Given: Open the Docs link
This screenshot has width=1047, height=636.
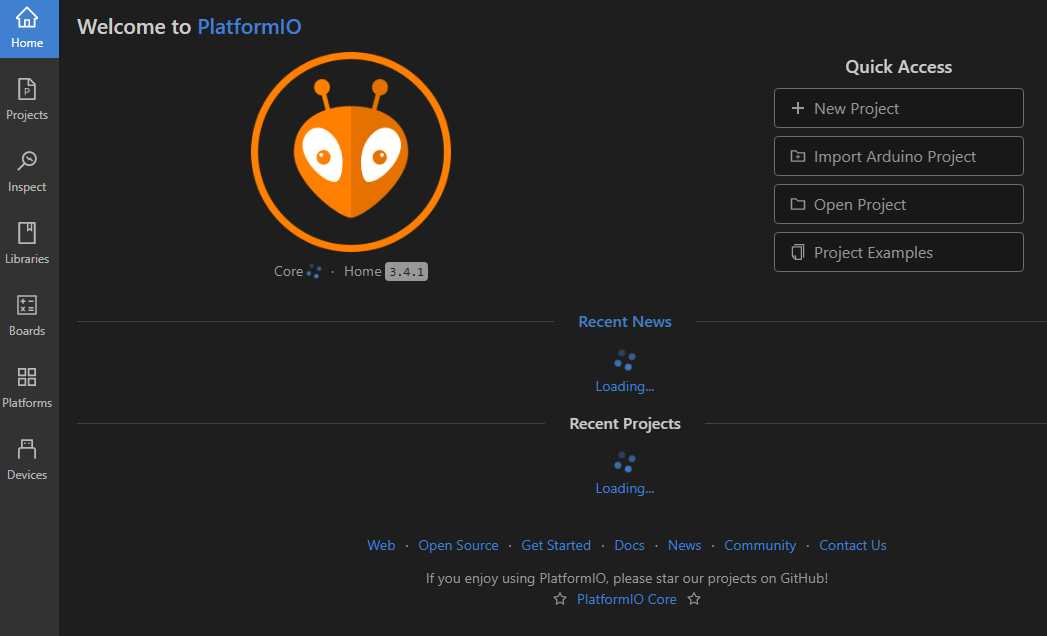Looking at the screenshot, I should tap(629, 545).
